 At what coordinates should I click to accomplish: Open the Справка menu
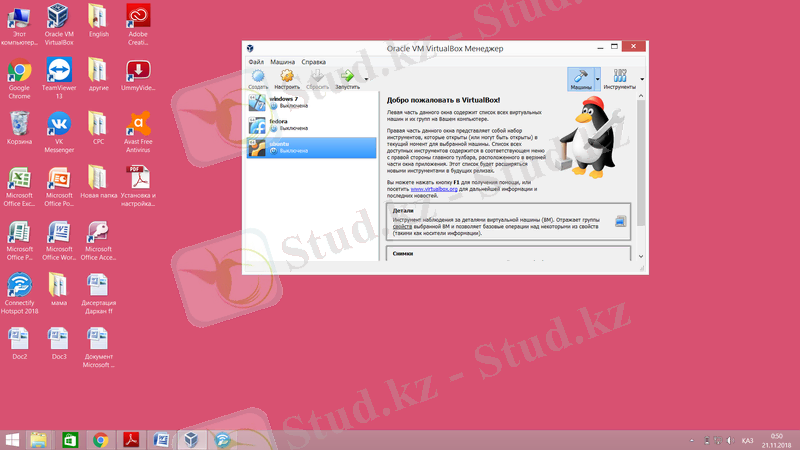313,62
